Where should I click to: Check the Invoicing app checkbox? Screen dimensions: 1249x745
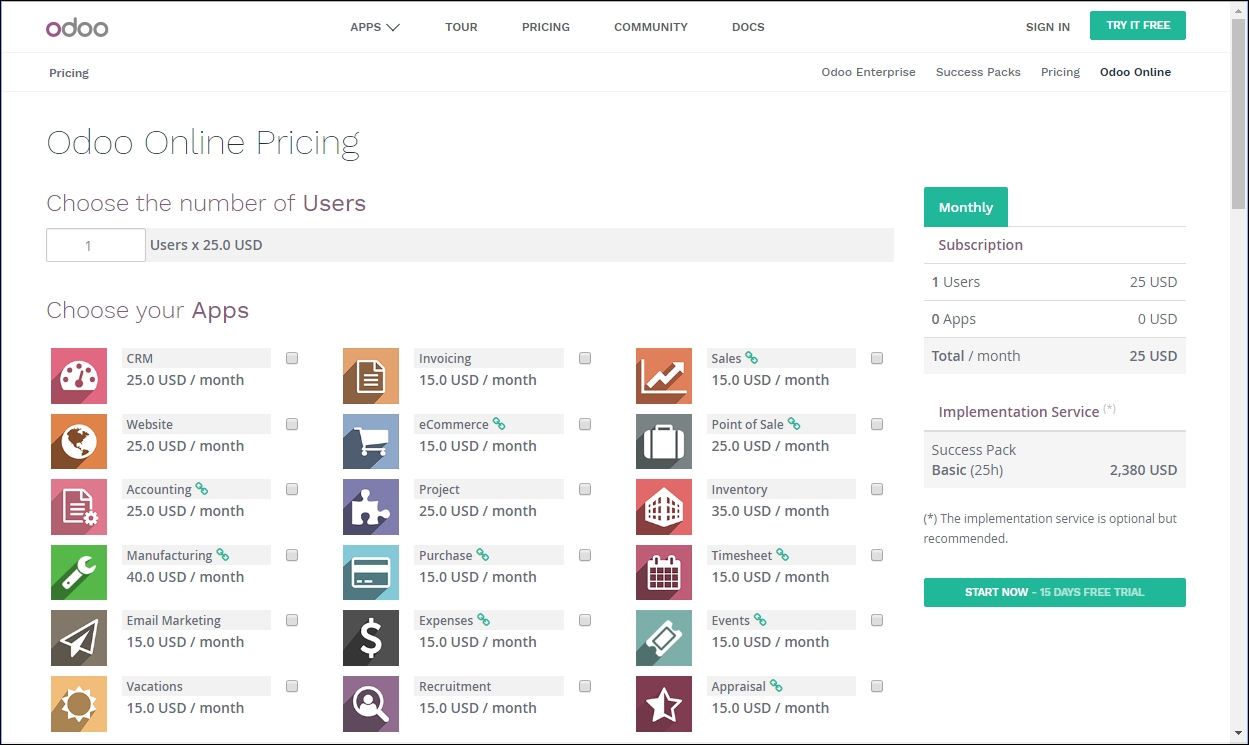(x=585, y=358)
